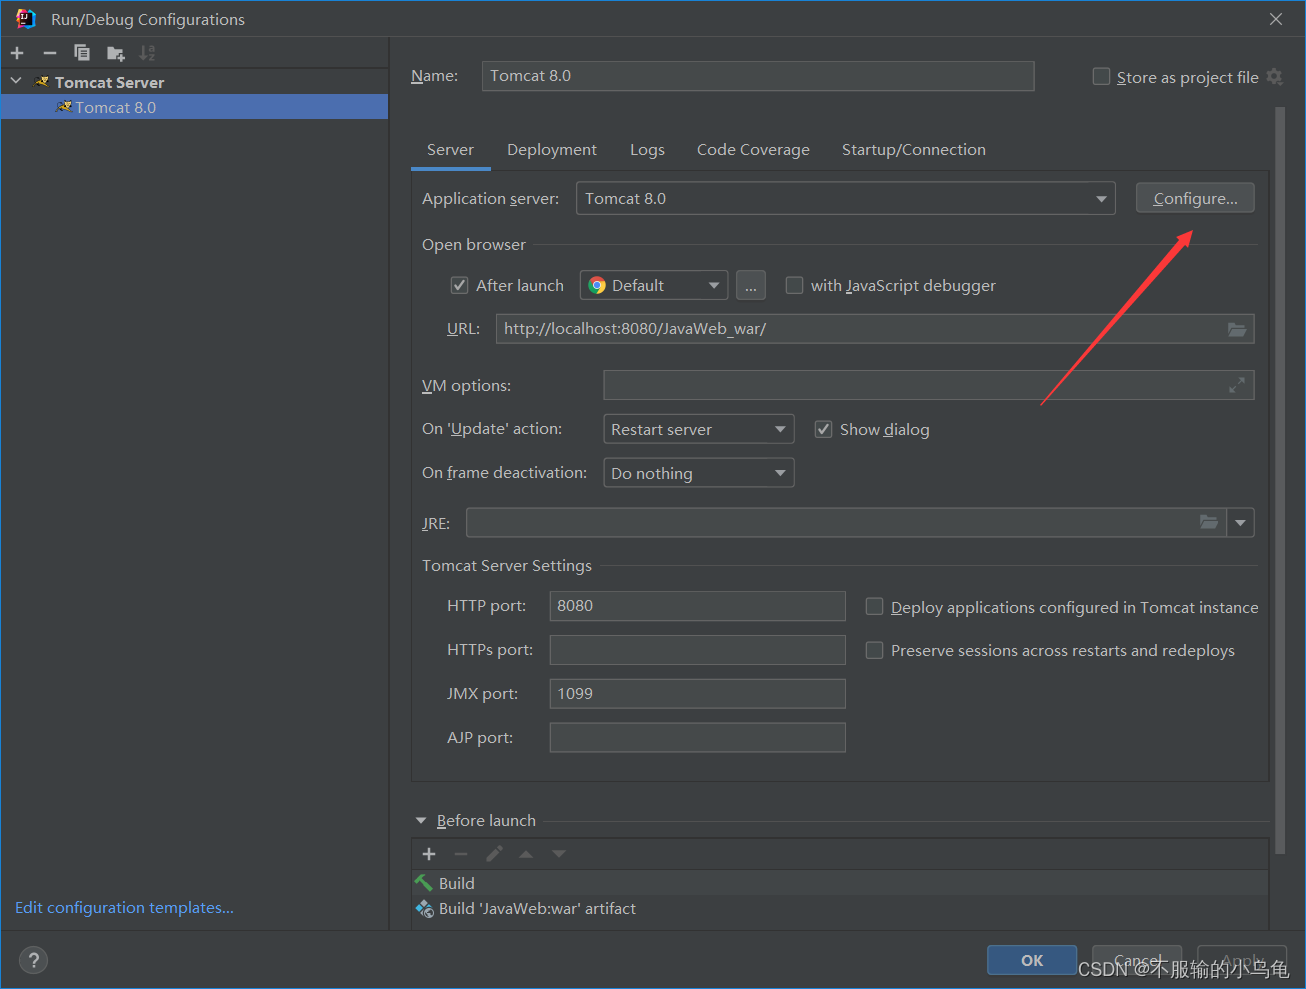Add a Before launch task
The image size is (1306, 989).
pos(429,854)
